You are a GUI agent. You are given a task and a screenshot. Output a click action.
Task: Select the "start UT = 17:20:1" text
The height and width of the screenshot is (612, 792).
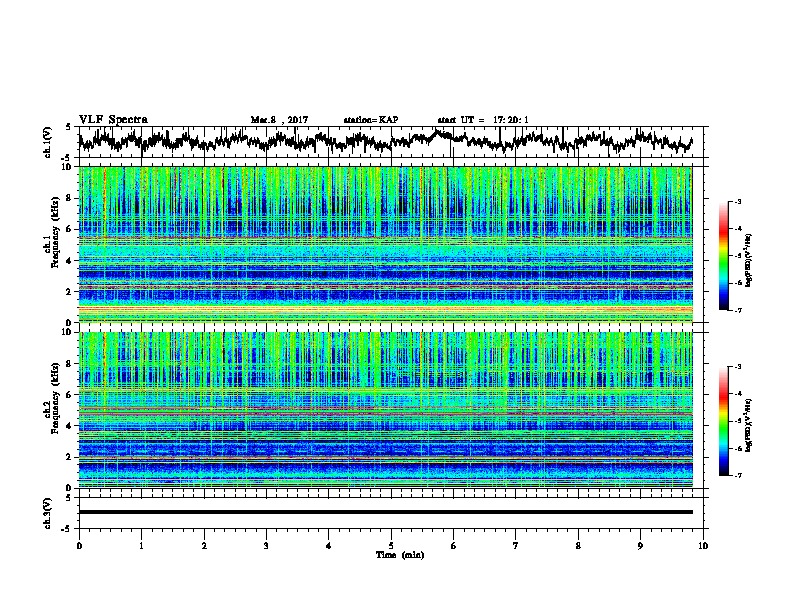pos(483,120)
